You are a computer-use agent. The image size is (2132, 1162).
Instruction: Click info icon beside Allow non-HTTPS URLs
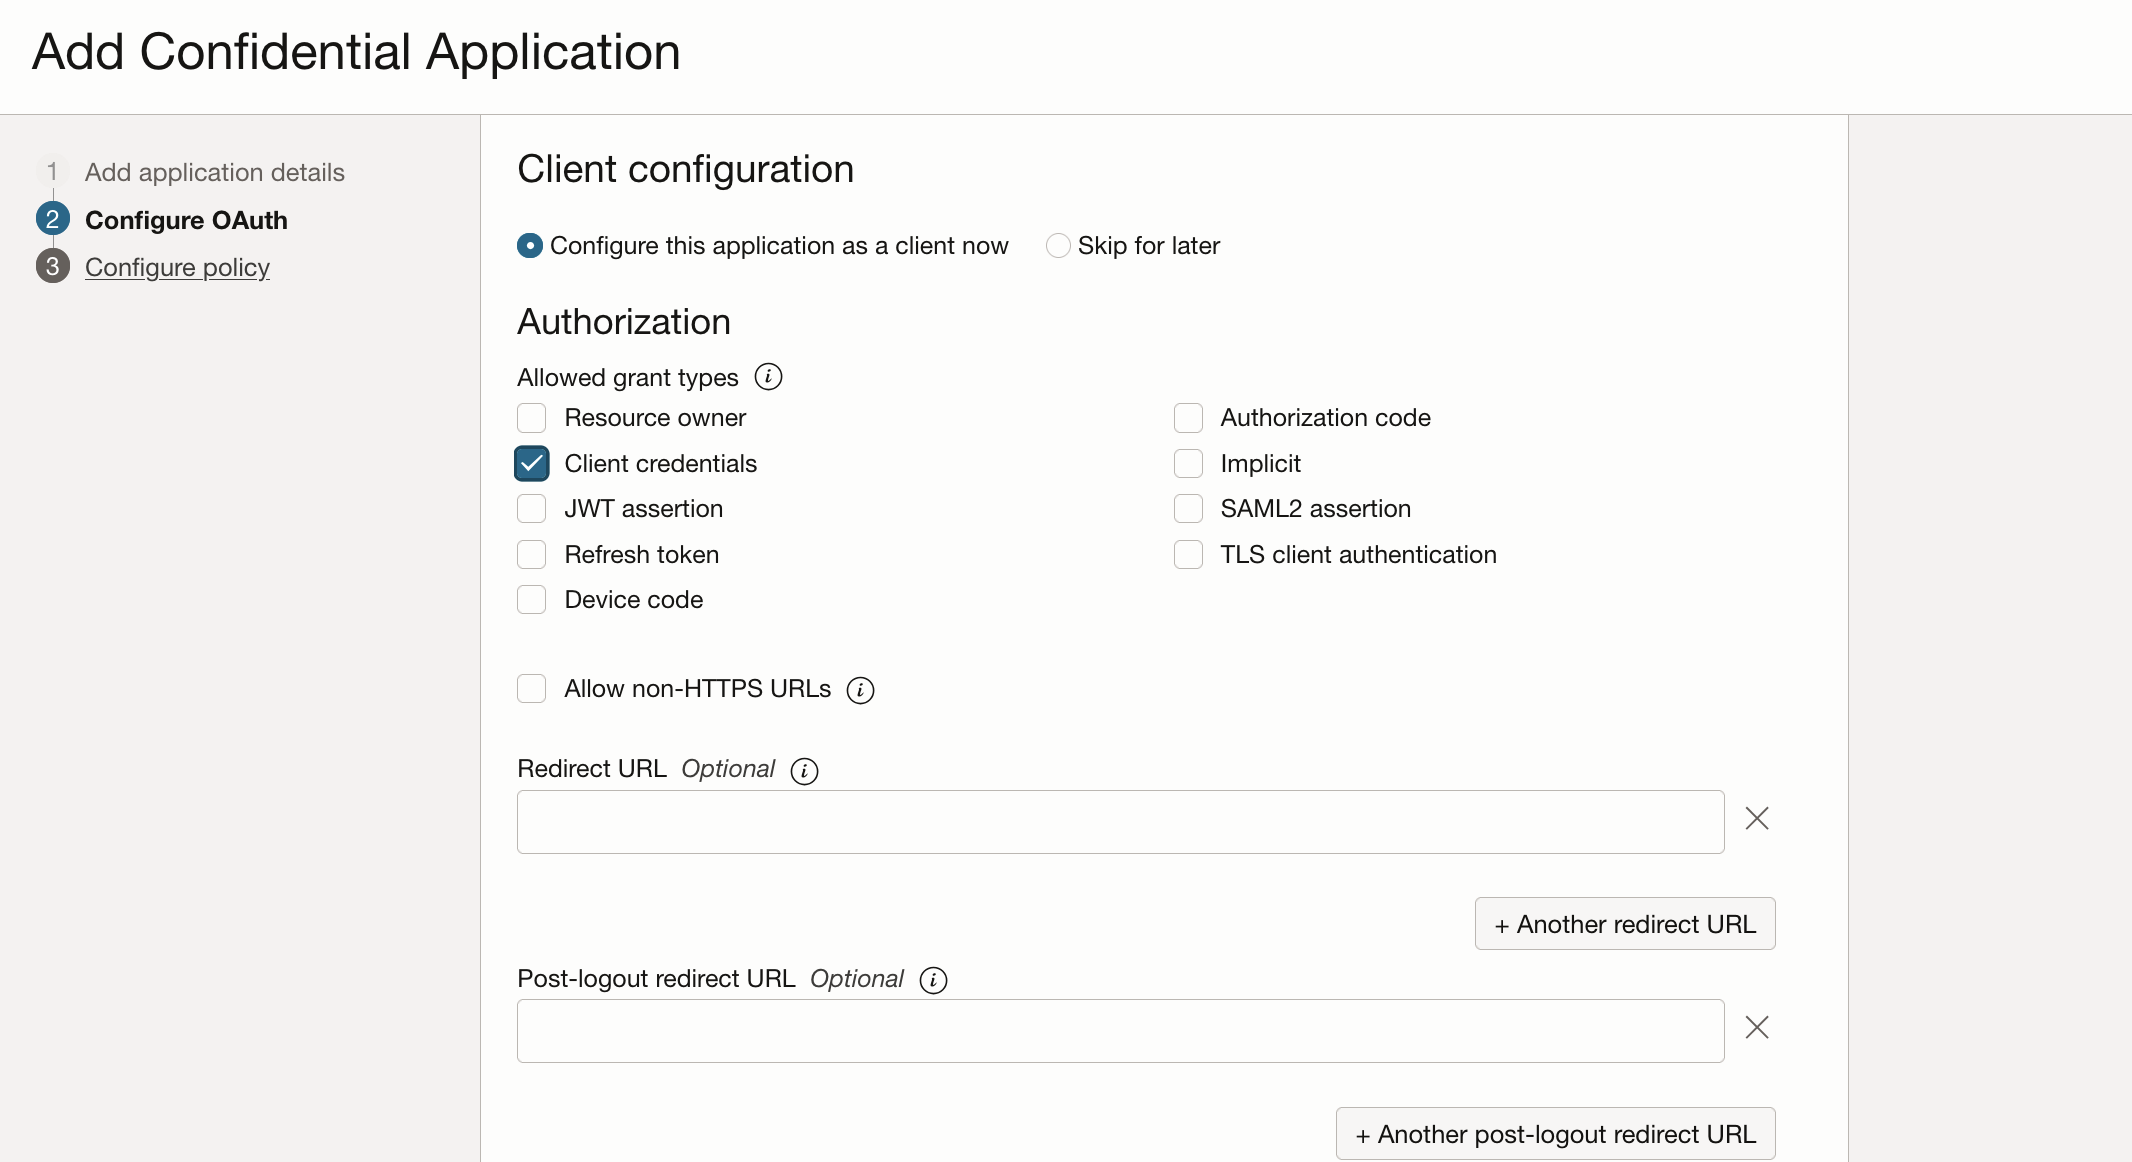coord(860,690)
